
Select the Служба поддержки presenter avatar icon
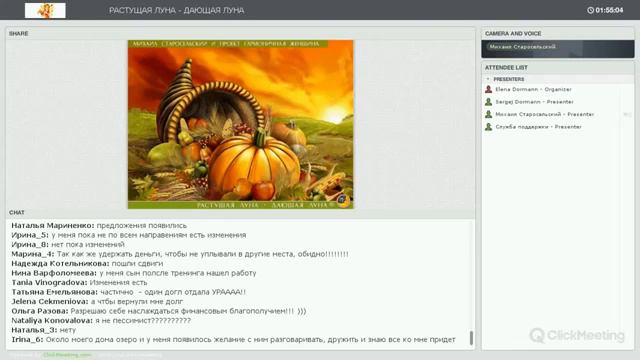pos(488,127)
